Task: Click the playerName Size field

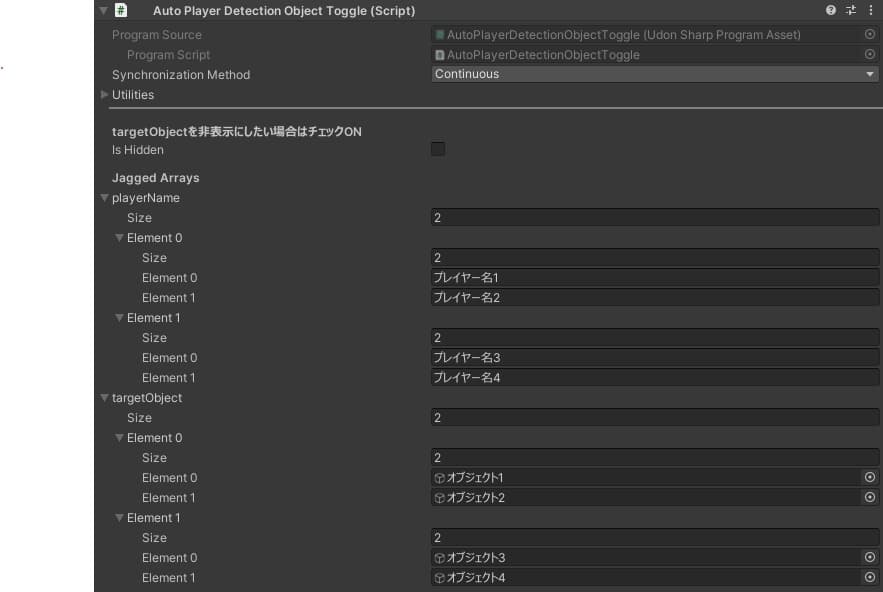Action: click(655, 218)
